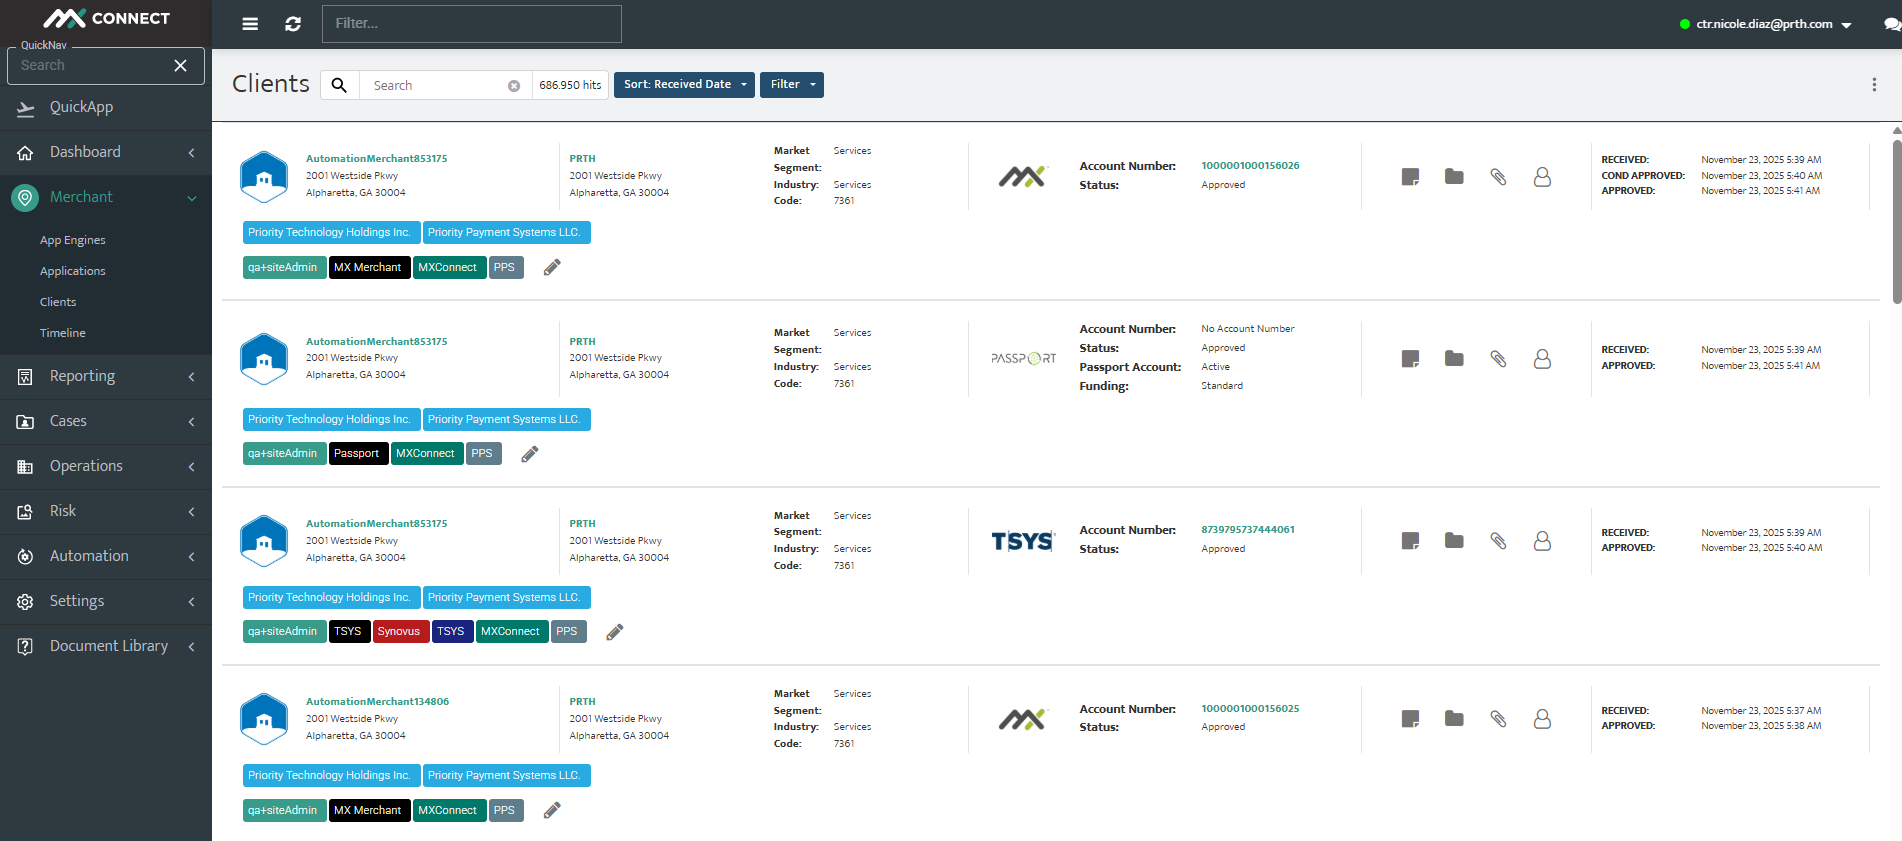The width and height of the screenshot is (1902, 841).
Task: Open the AutomationMerchant134806 client link
Action: click(377, 702)
